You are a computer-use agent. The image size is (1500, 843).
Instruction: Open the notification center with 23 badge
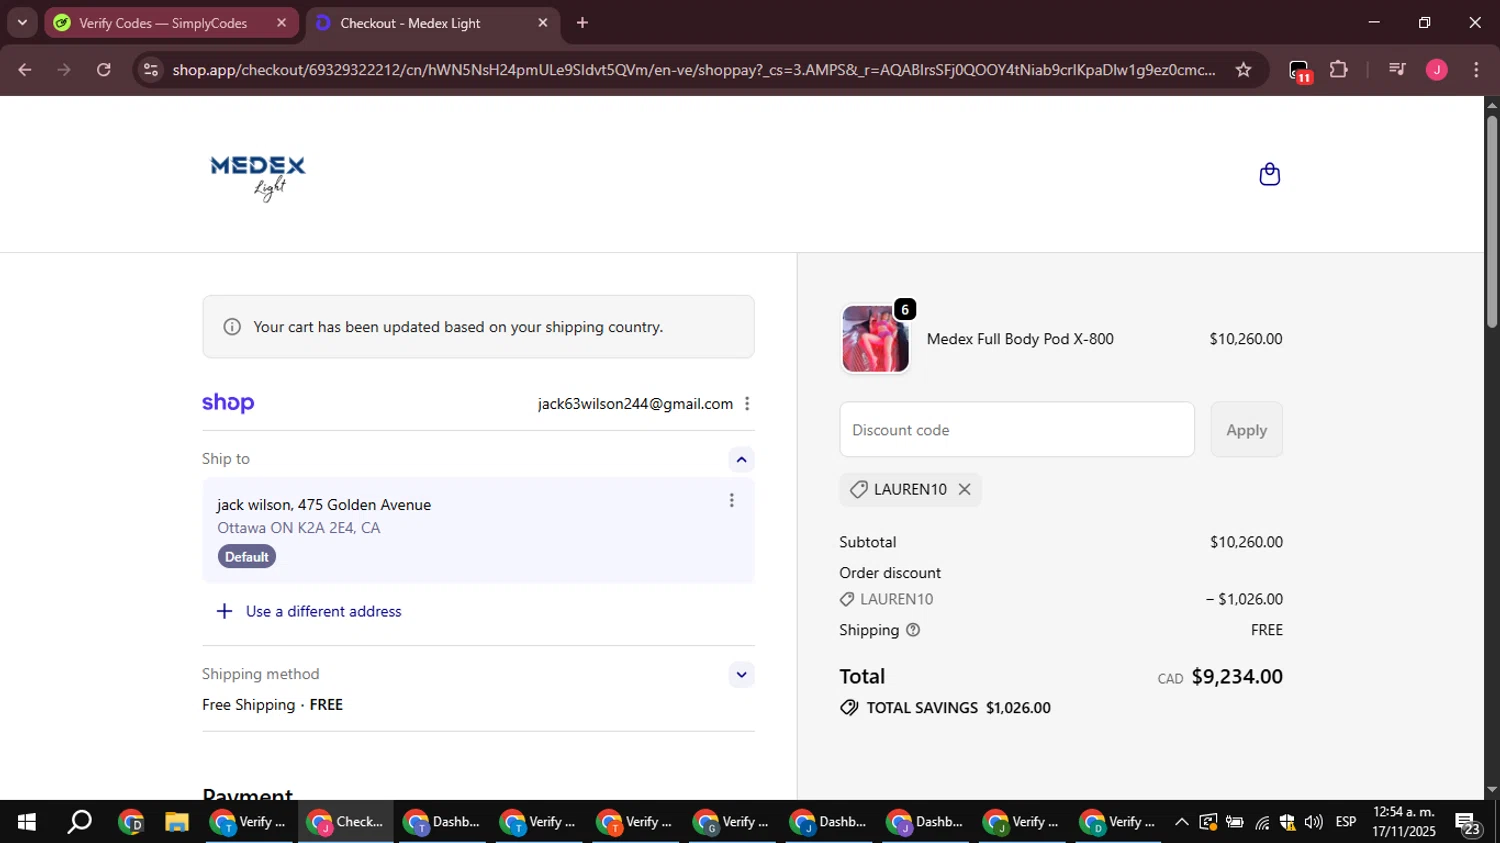coord(1469,824)
